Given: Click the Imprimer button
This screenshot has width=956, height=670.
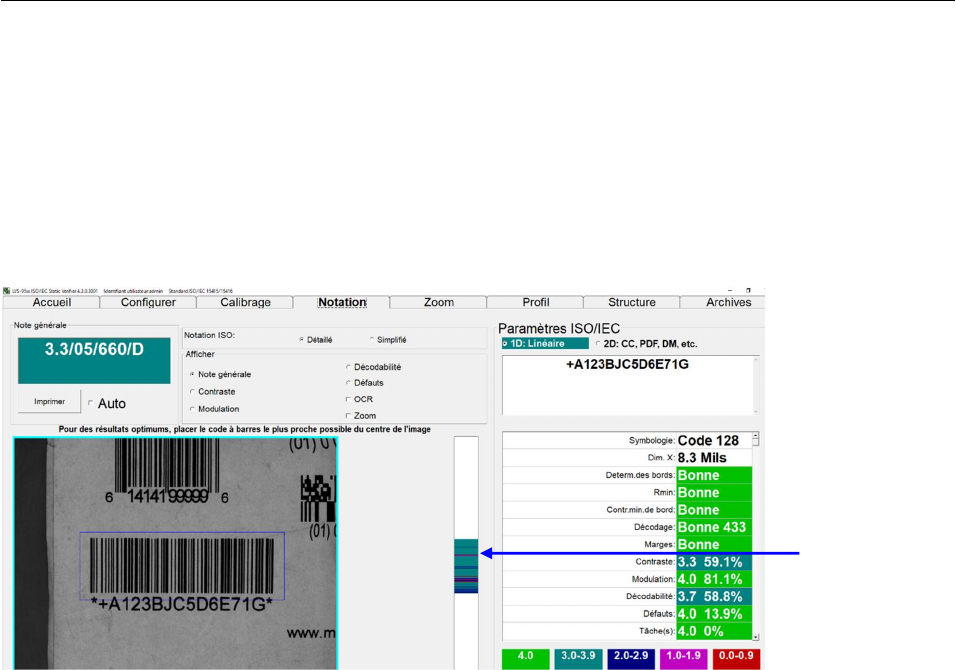Looking at the screenshot, I should (49, 402).
